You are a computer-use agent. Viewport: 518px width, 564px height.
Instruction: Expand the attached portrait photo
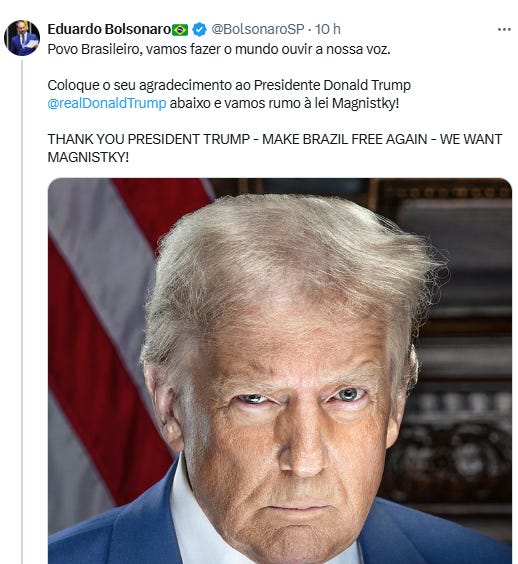click(280, 371)
